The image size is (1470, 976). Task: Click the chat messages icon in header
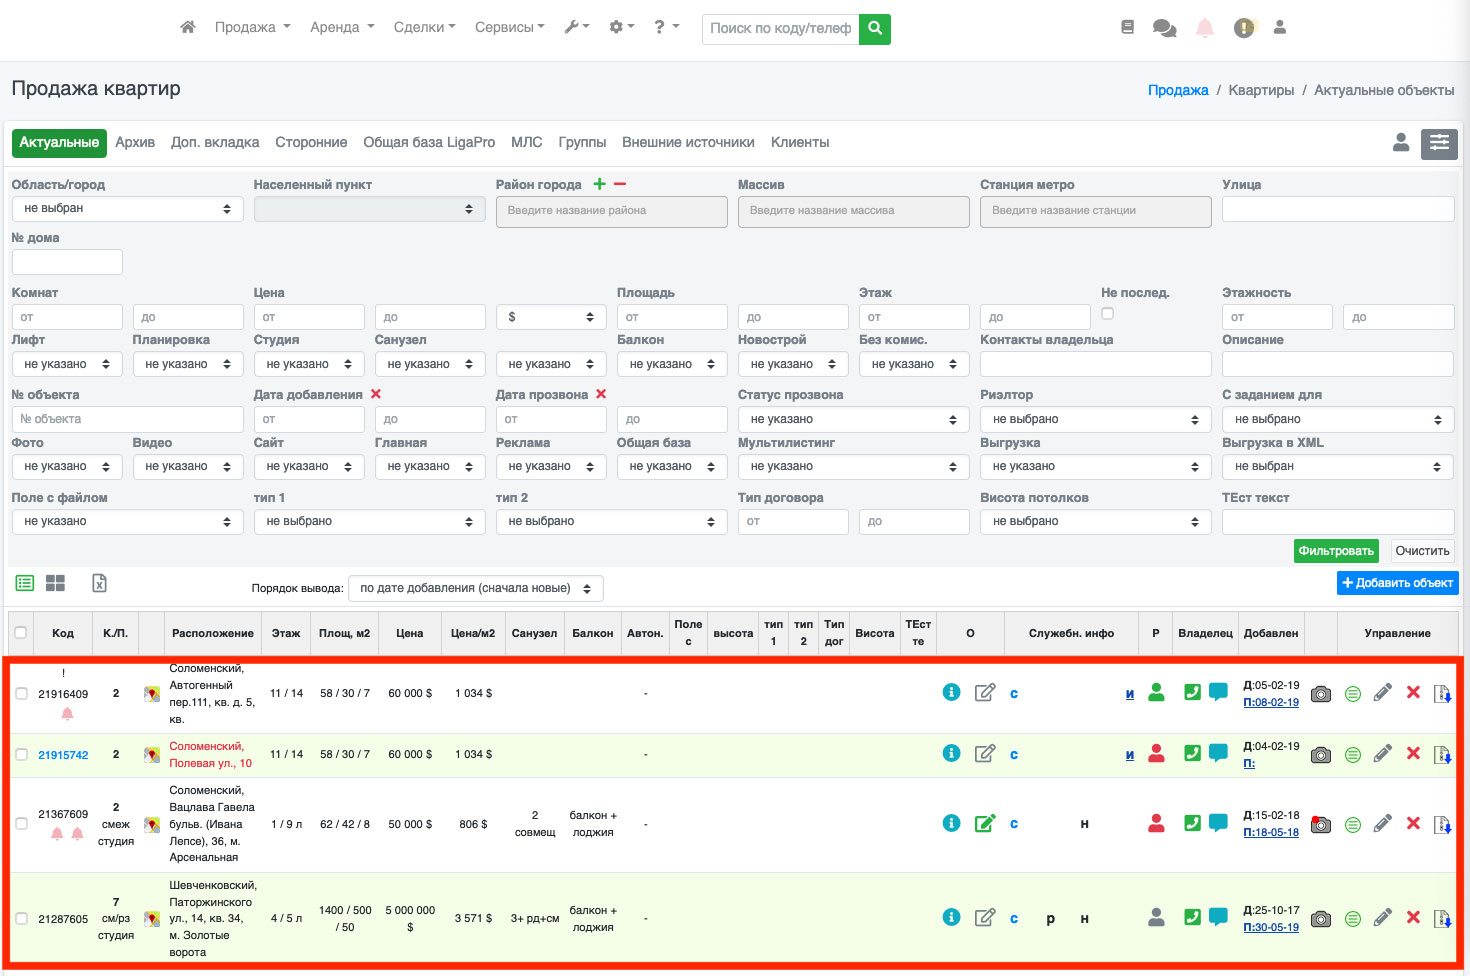(x=1164, y=28)
